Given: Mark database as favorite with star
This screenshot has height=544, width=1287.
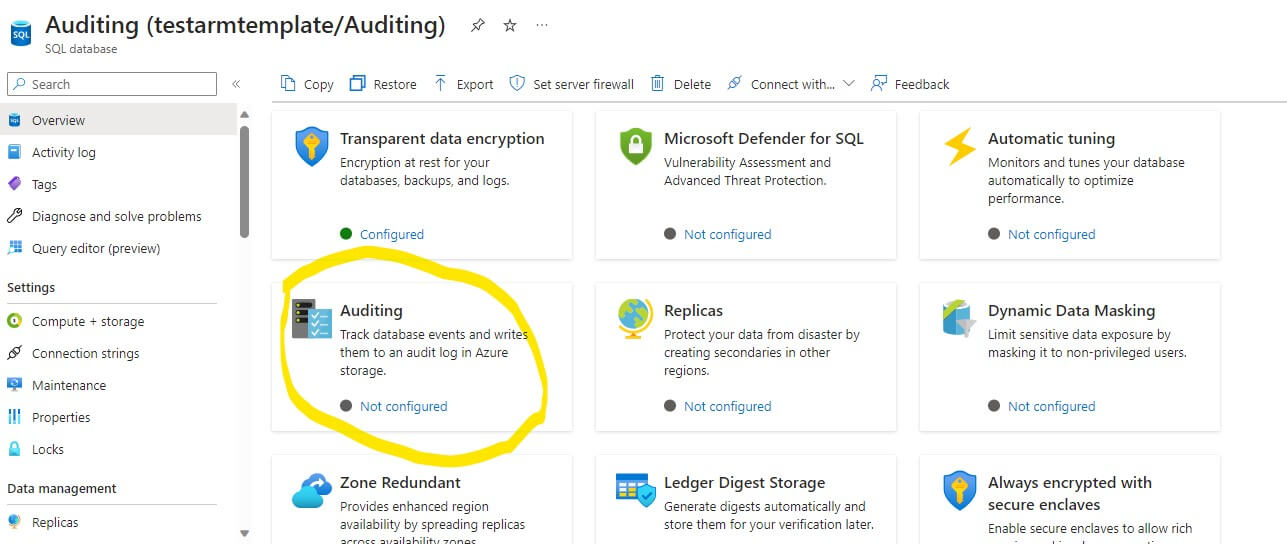Looking at the screenshot, I should point(510,26).
